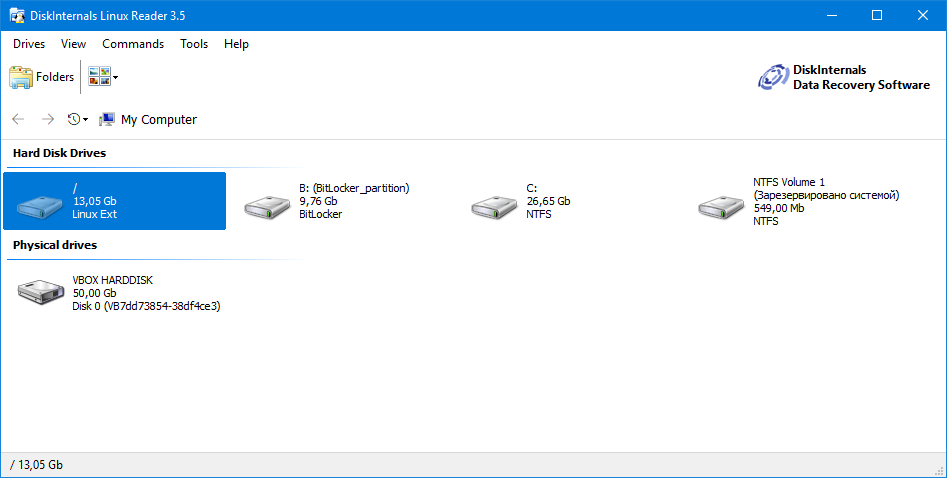Expand the view mode dropdown arrow
This screenshot has width=947, height=478.
click(x=115, y=77)
